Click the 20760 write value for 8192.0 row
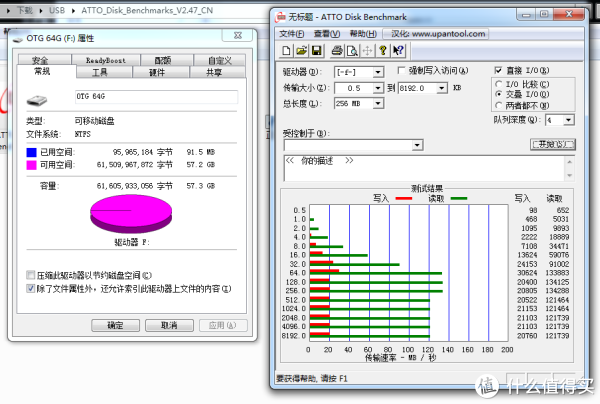 527,336
